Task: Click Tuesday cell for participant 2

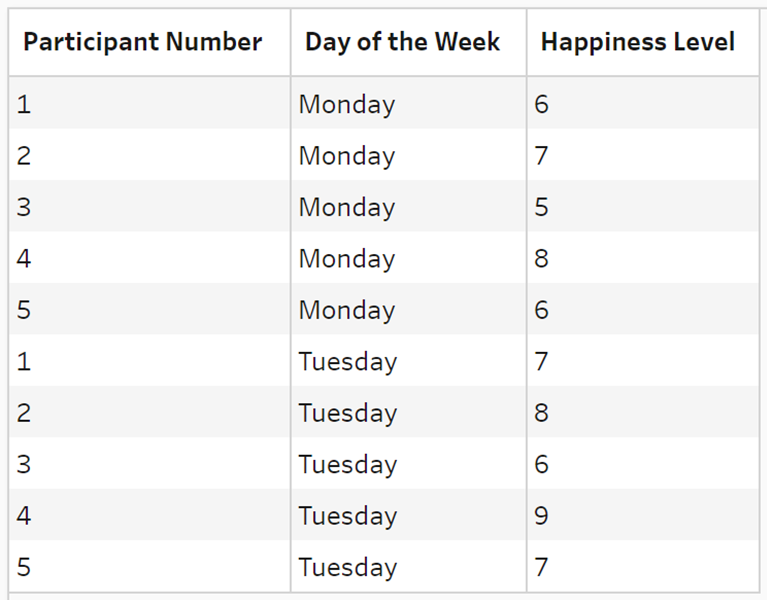Action: 348,413
